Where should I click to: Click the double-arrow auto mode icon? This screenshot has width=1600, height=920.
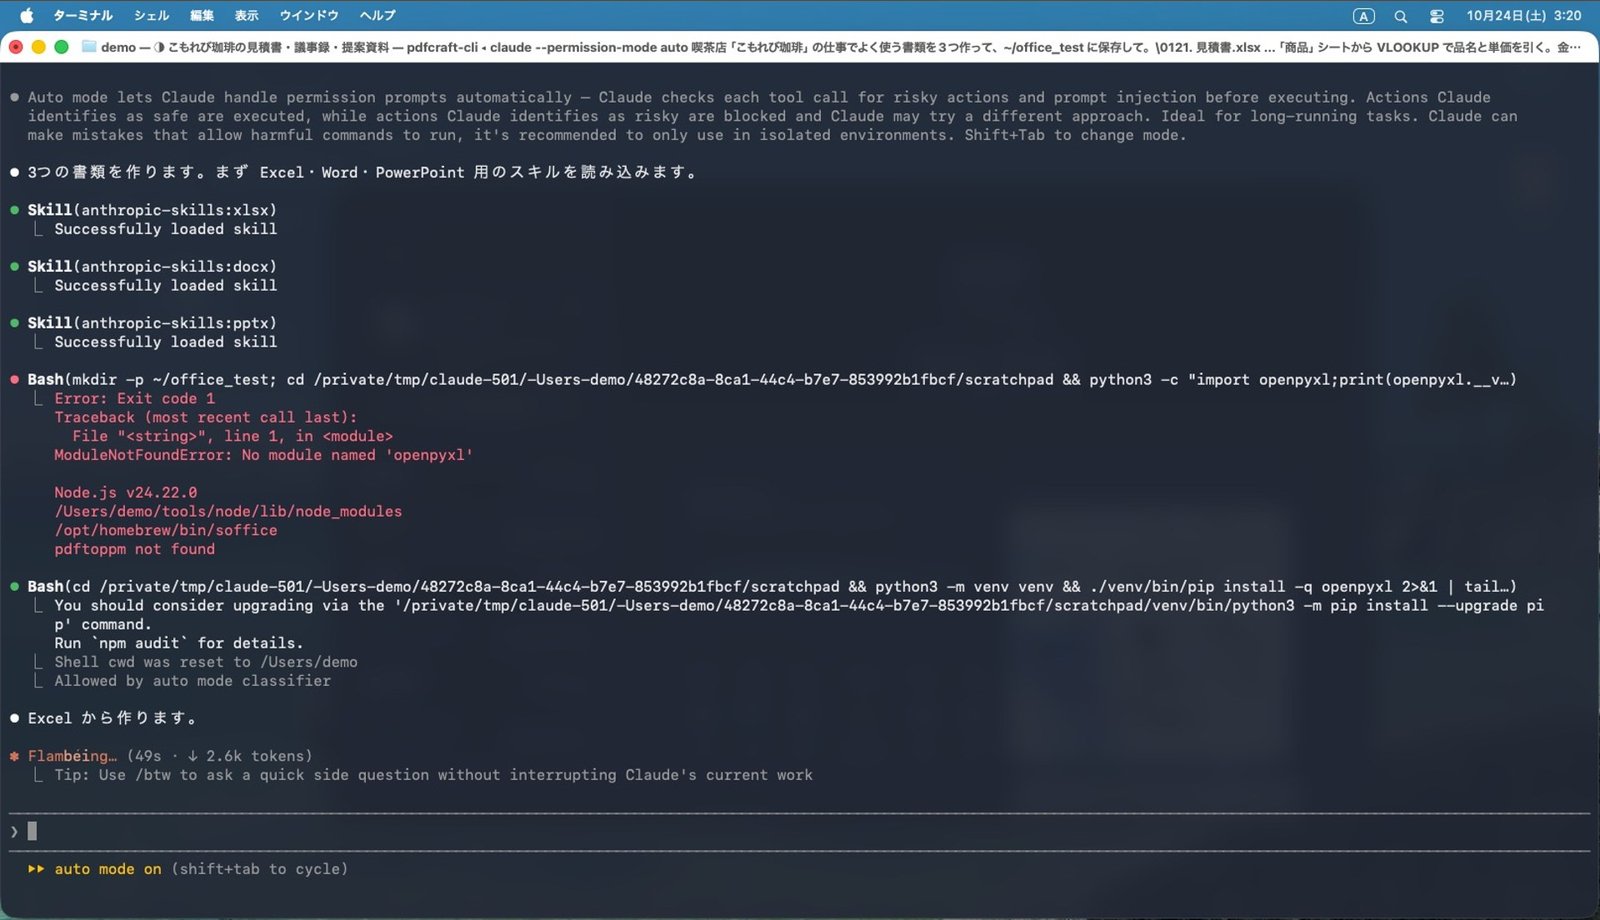[x=36, y=870]
